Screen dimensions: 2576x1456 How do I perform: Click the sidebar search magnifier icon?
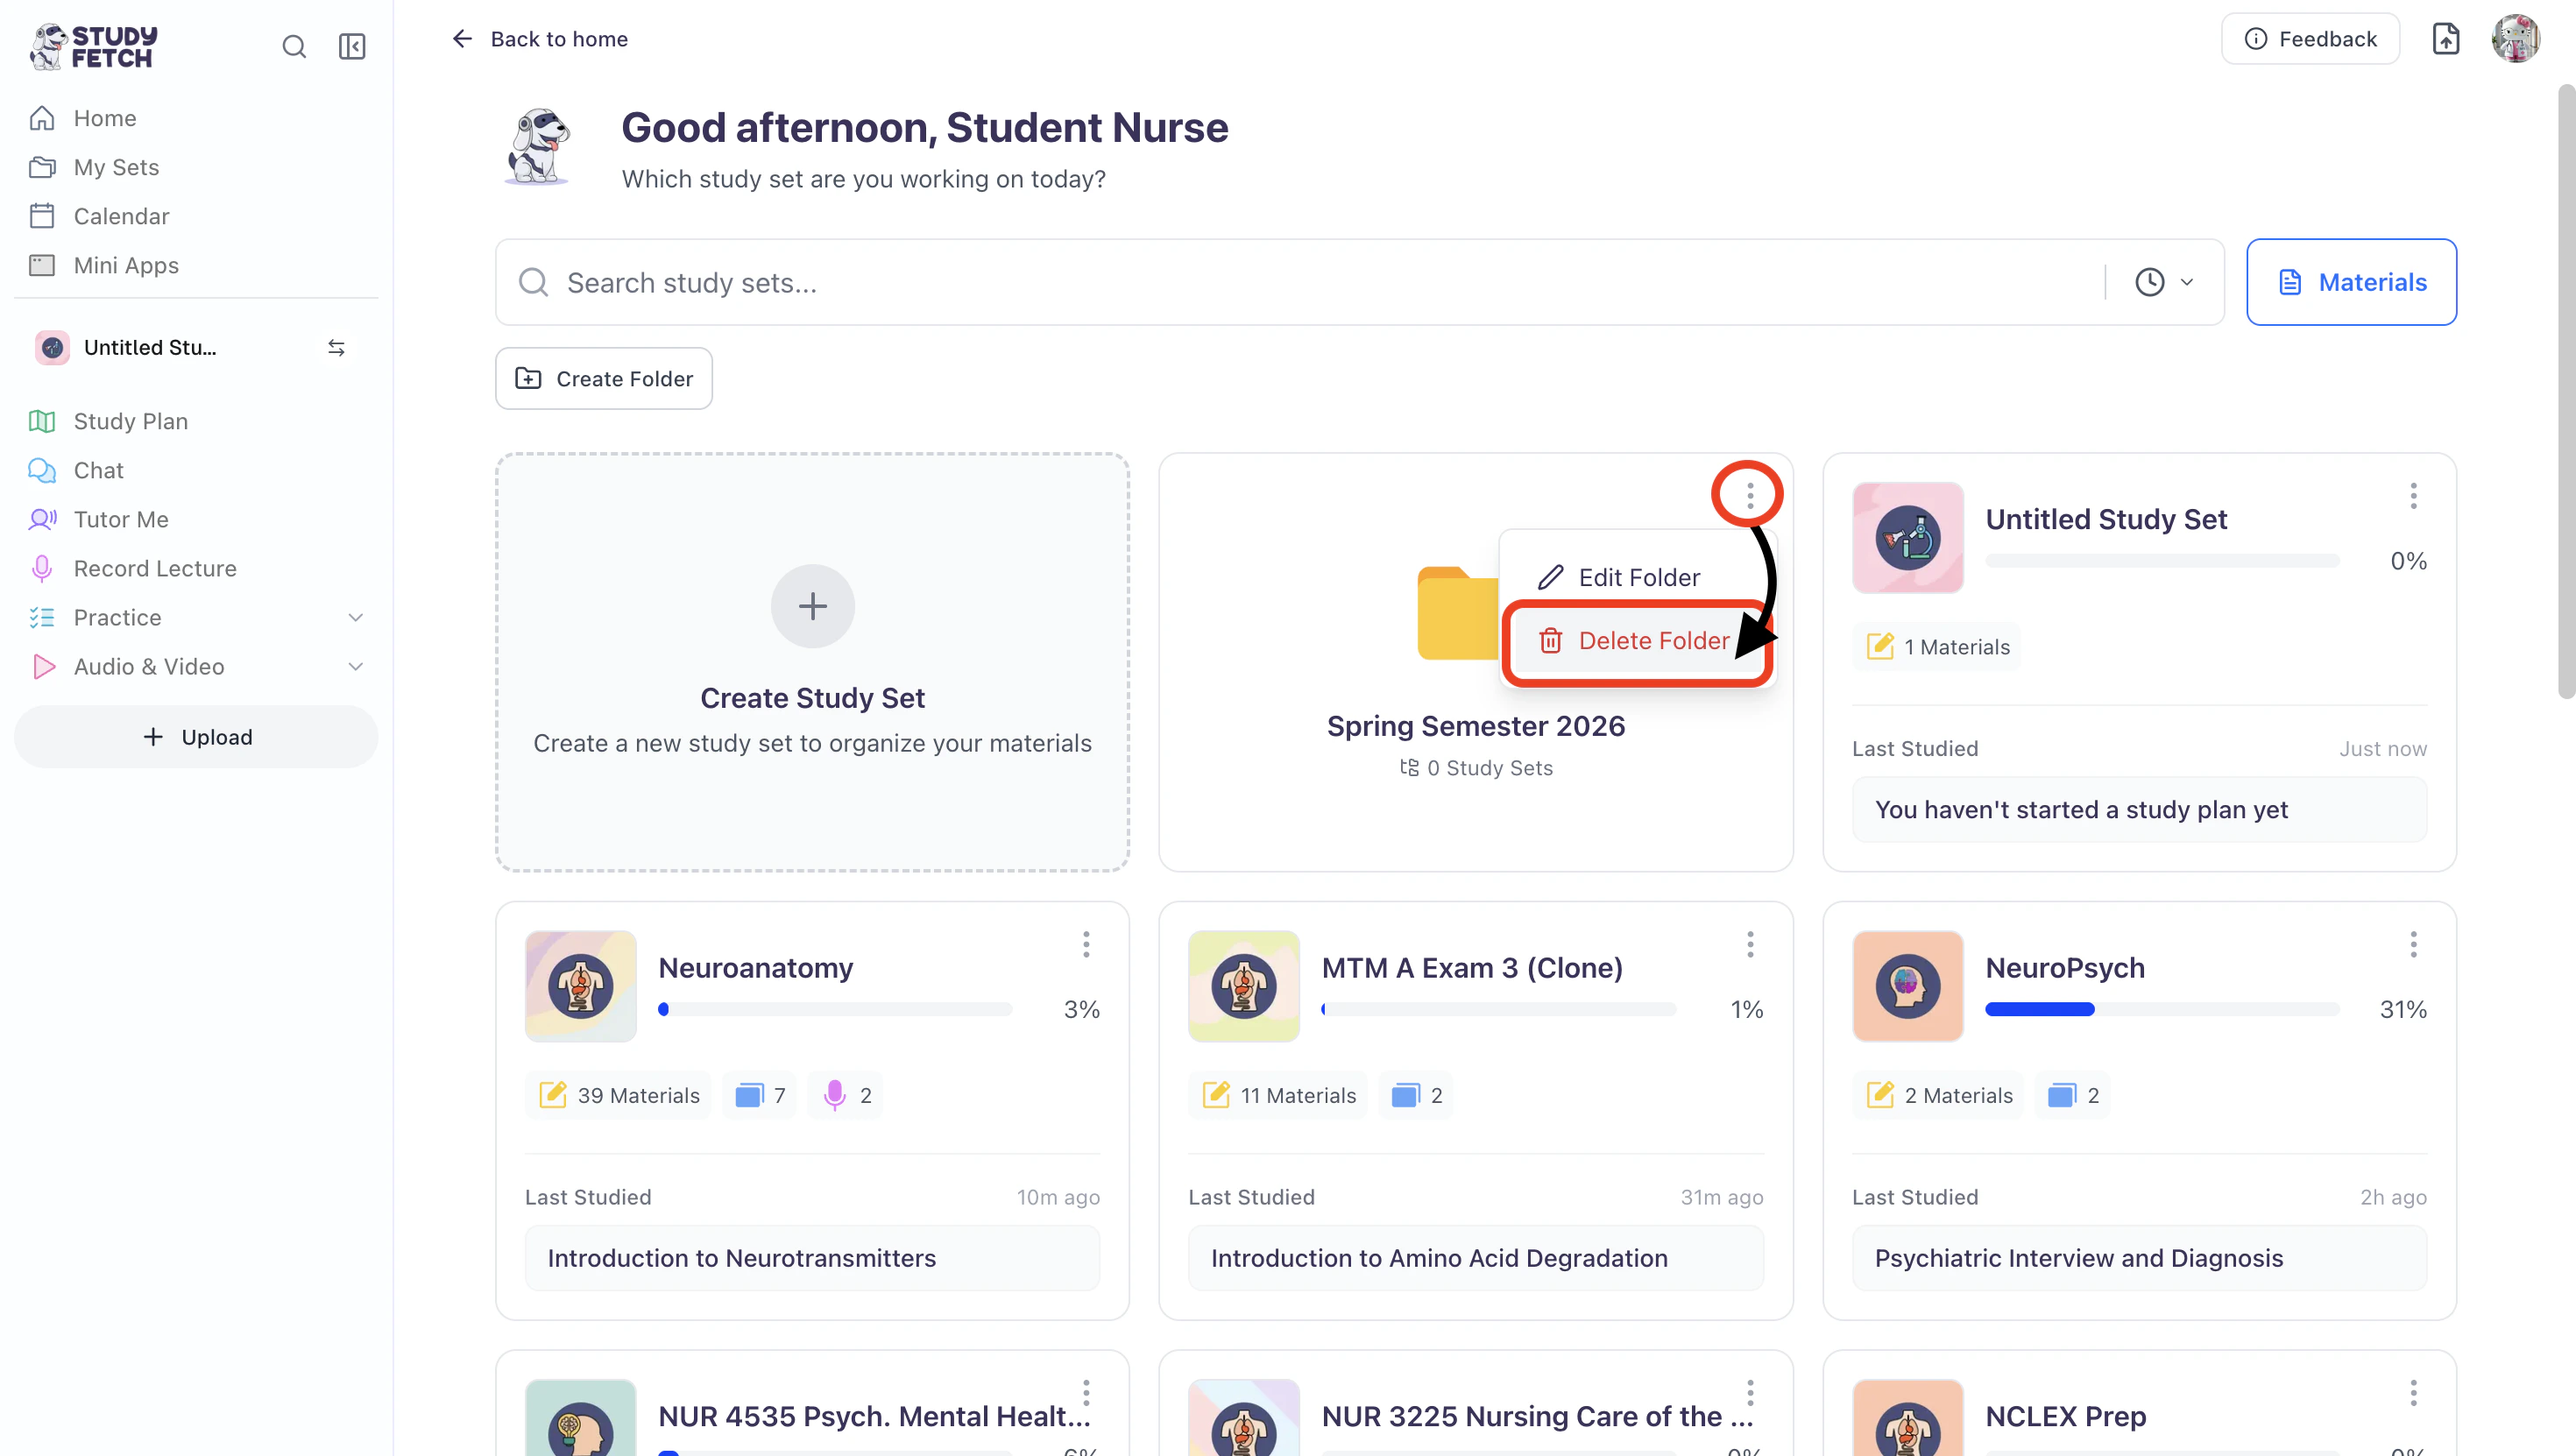[294, 46]
